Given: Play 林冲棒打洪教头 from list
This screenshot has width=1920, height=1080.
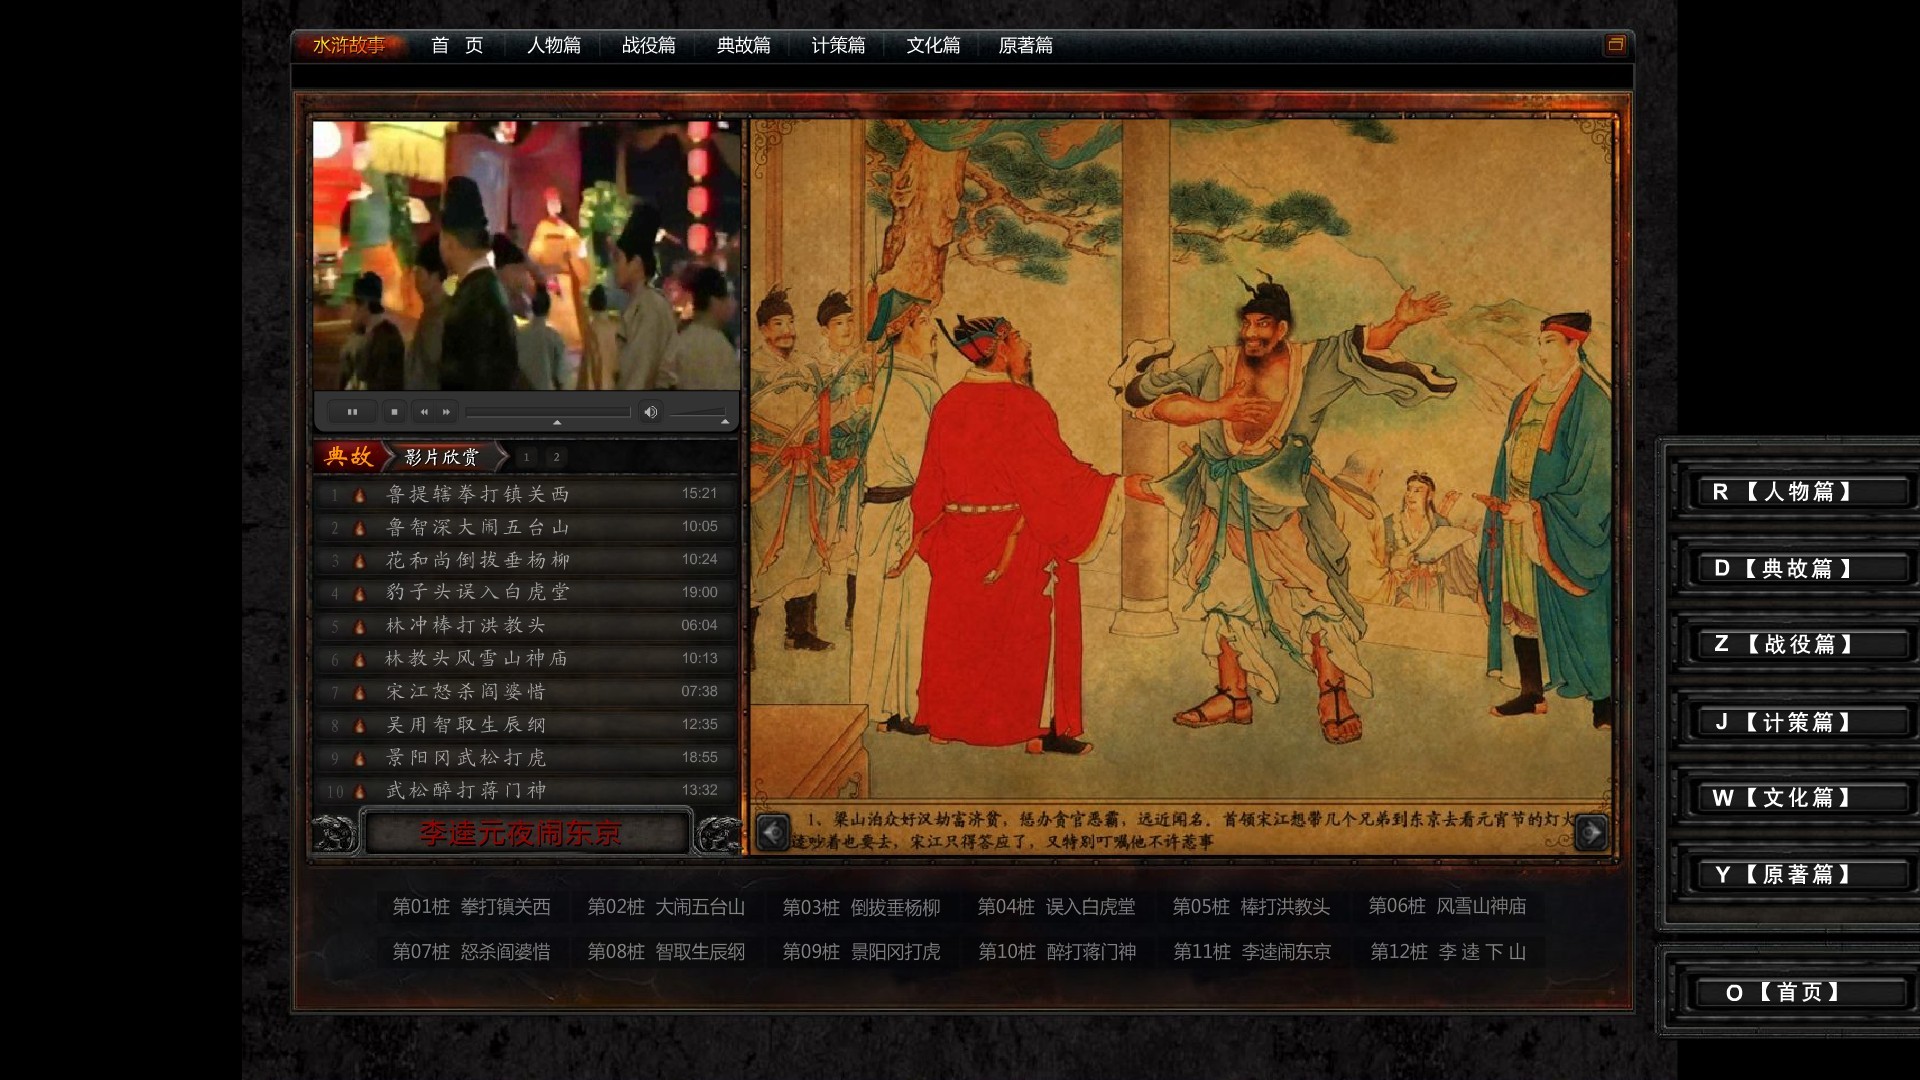Looking at the screenshot, I should [x=526, y=625].
